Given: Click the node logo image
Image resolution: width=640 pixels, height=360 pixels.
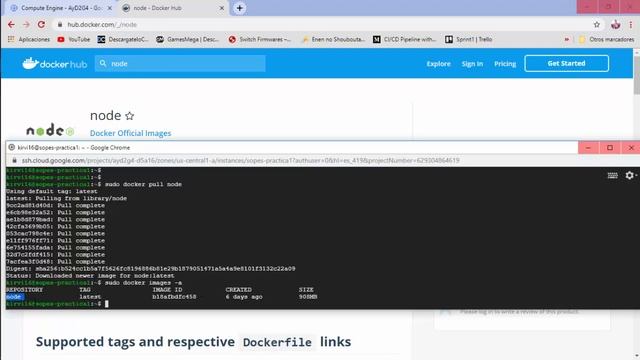Looking at the screenshot, I should point(50,130).
